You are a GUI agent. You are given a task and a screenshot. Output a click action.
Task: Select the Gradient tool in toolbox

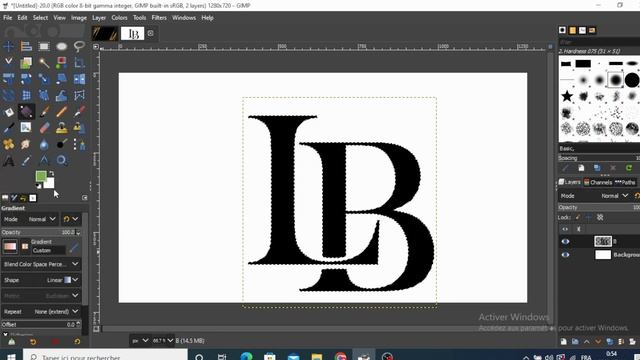tap(26, 111)
